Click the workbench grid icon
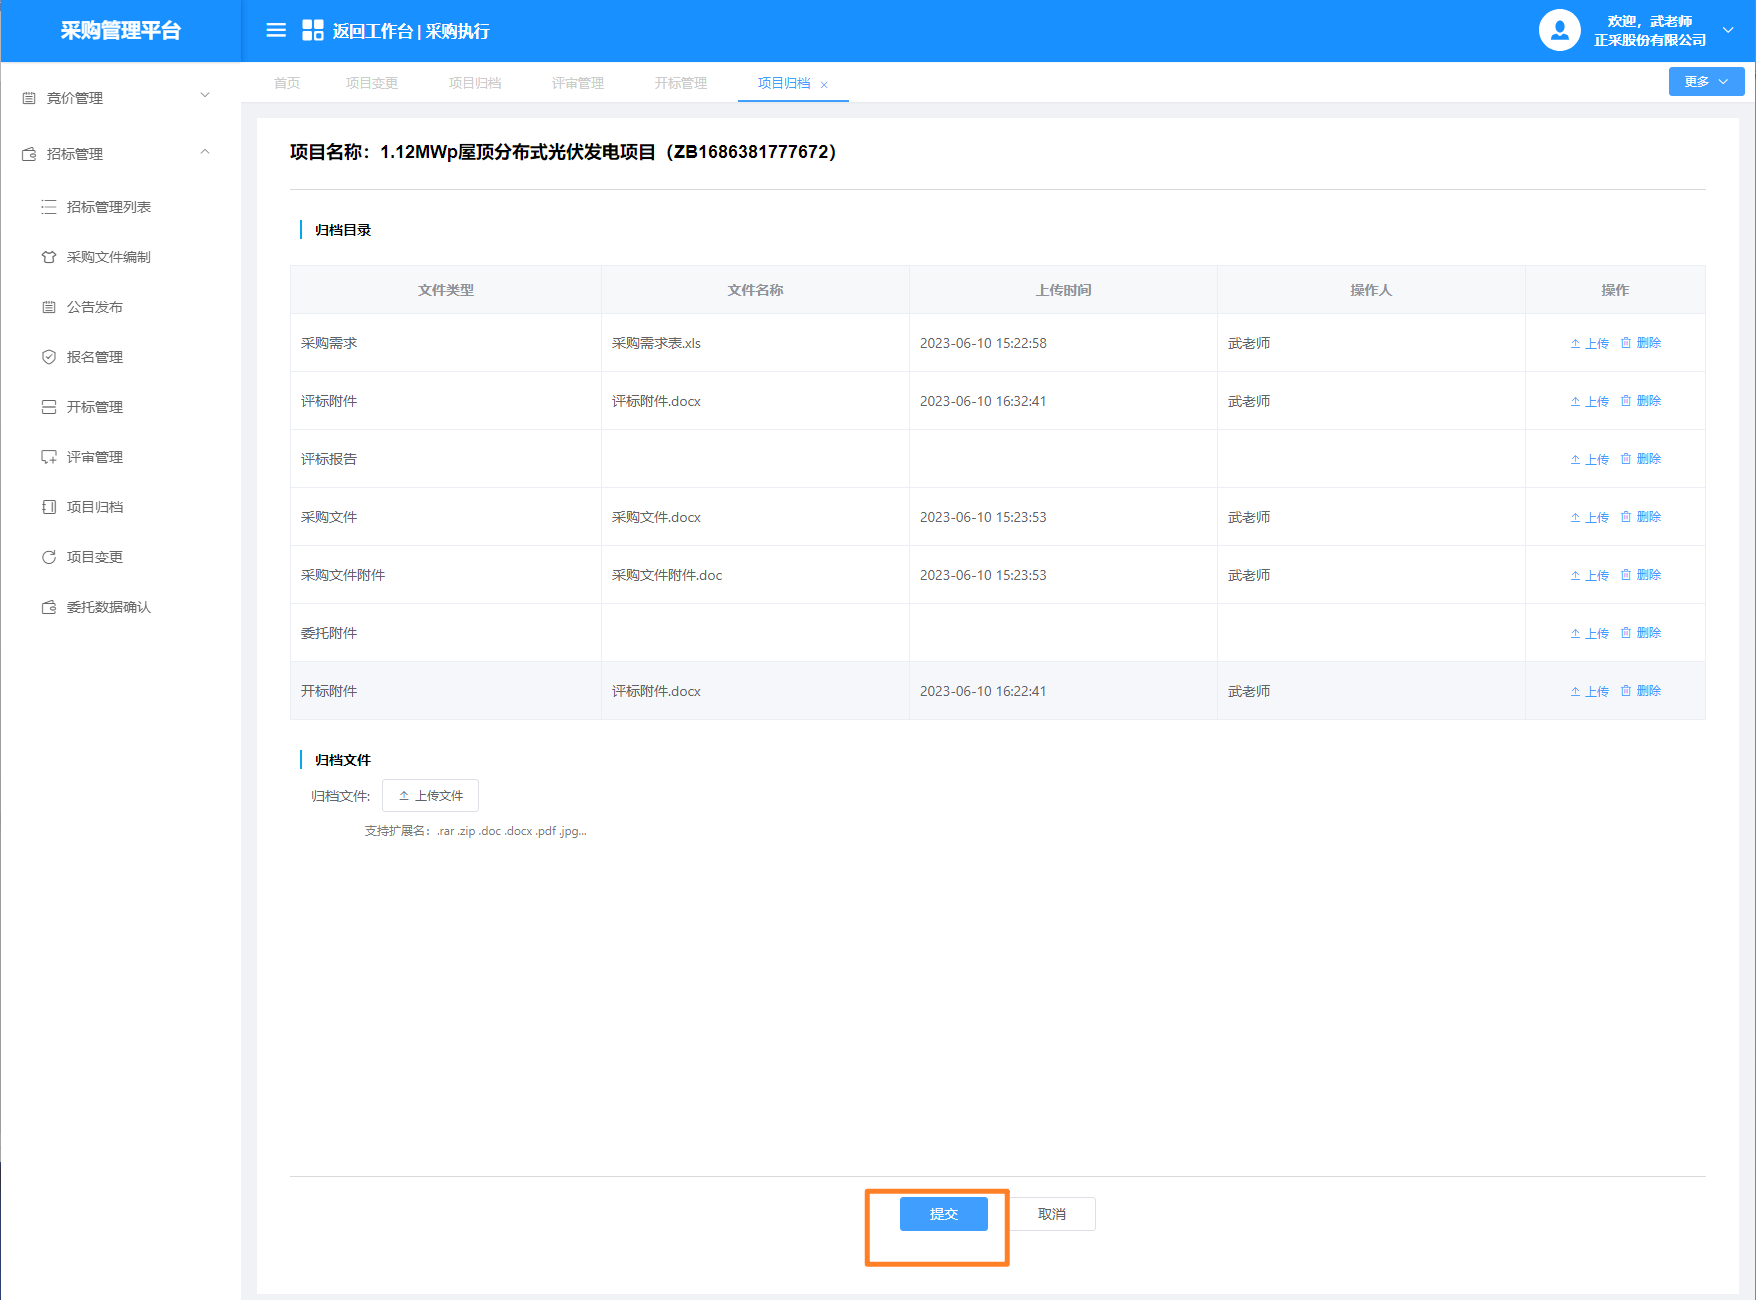 click(312, 31)
